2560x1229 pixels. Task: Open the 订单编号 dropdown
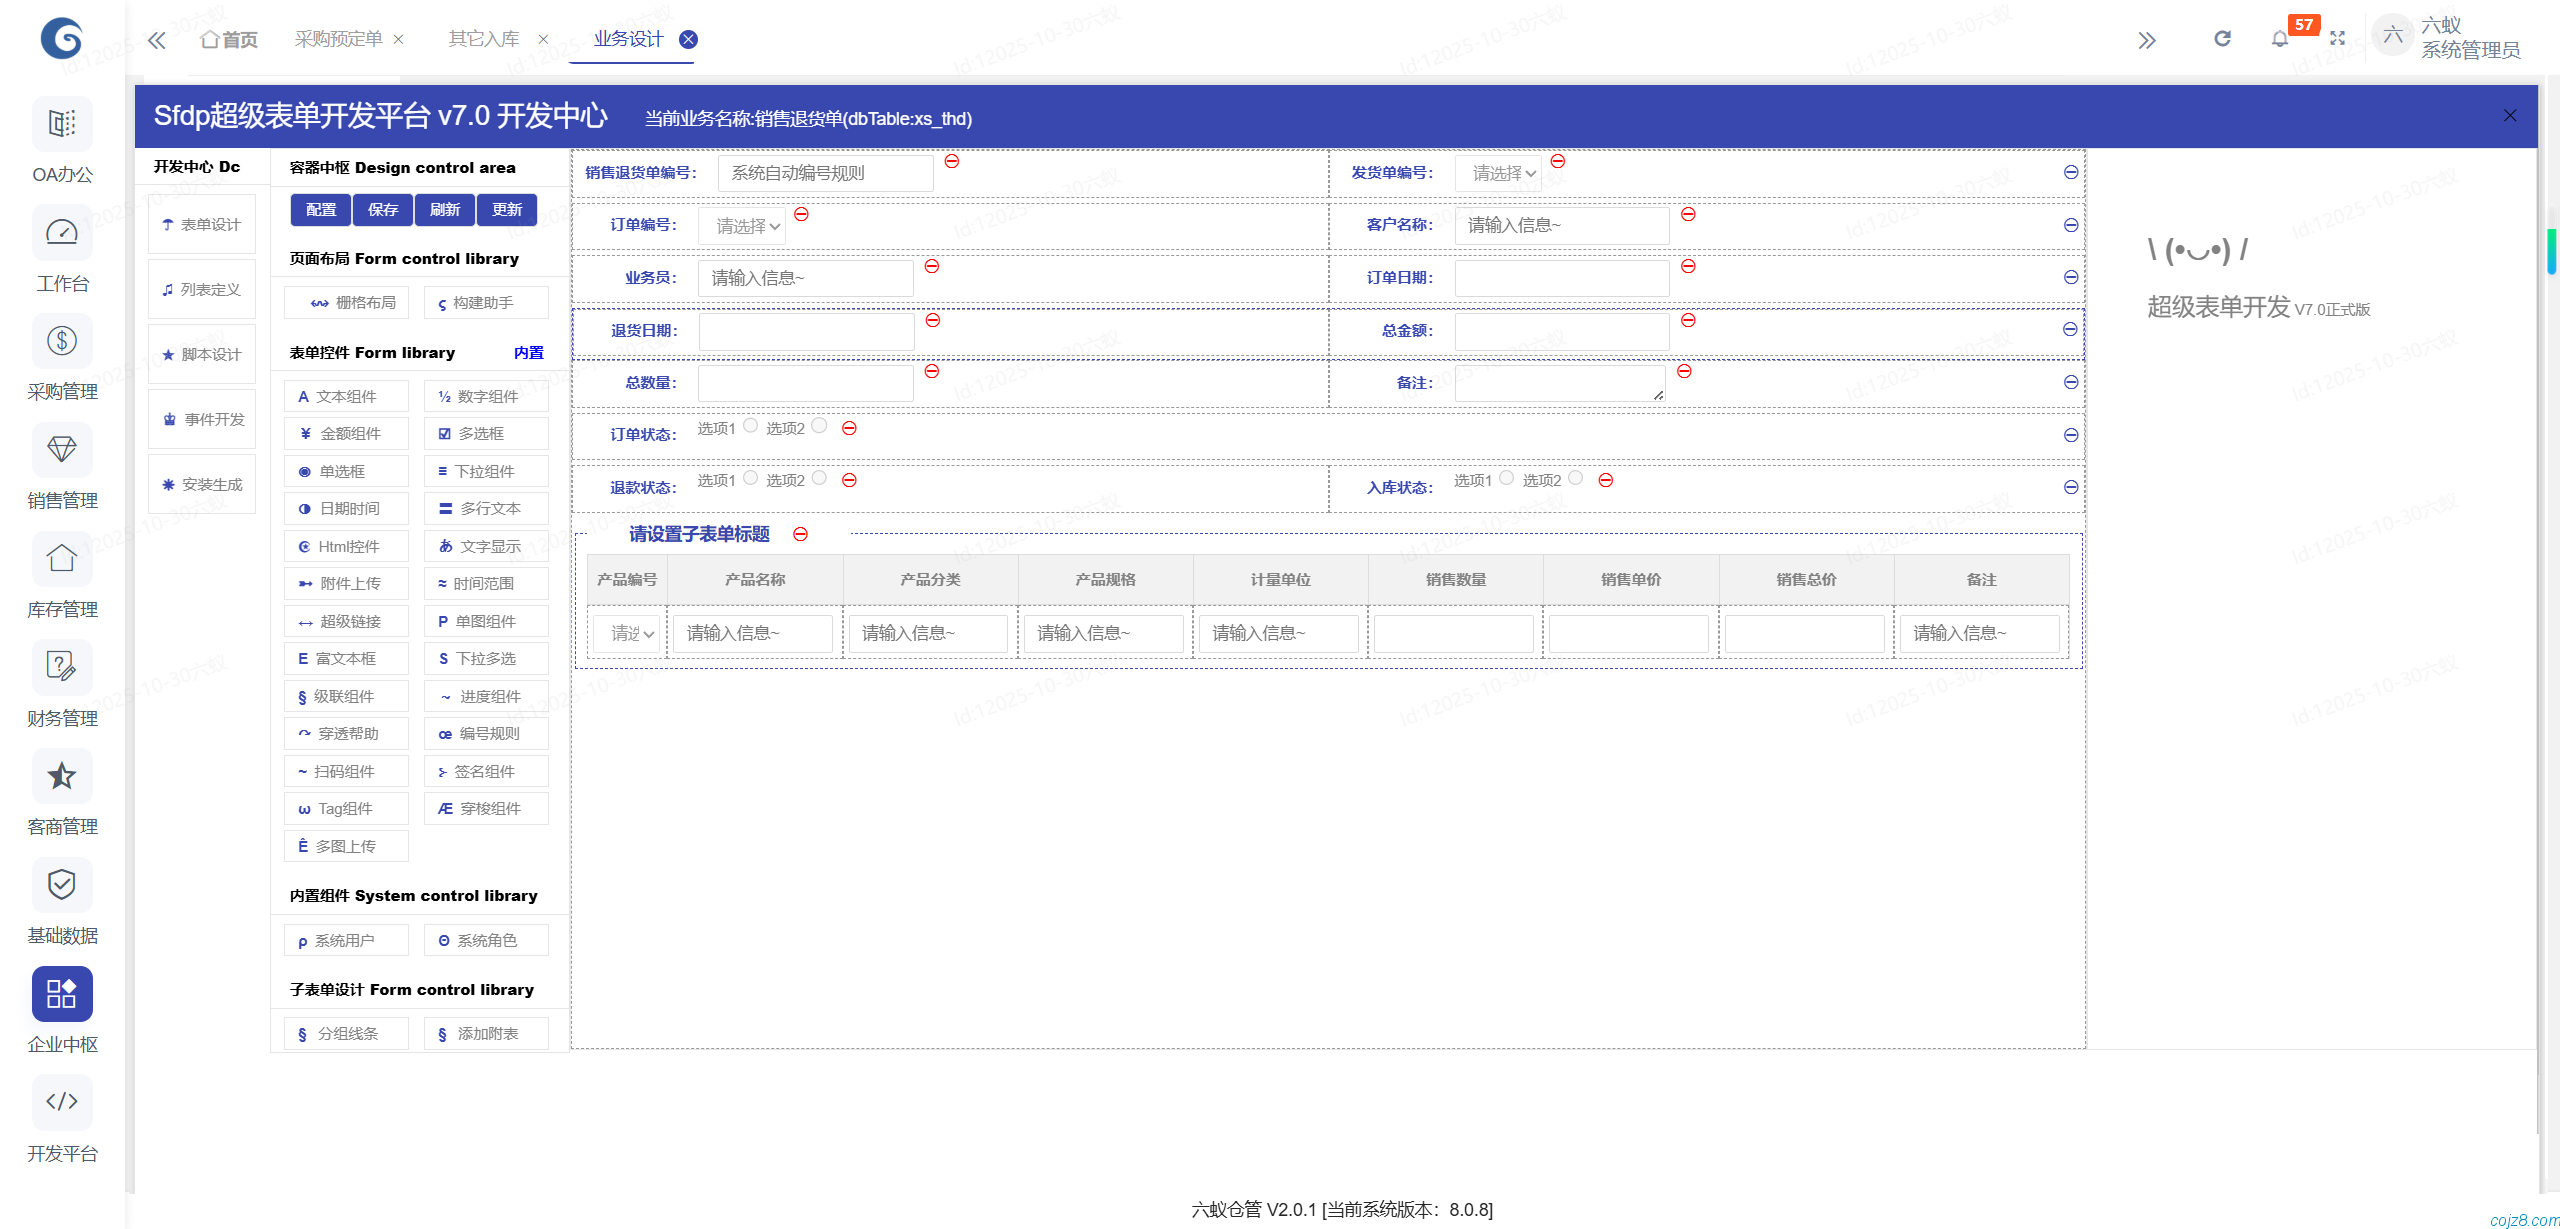741,225
